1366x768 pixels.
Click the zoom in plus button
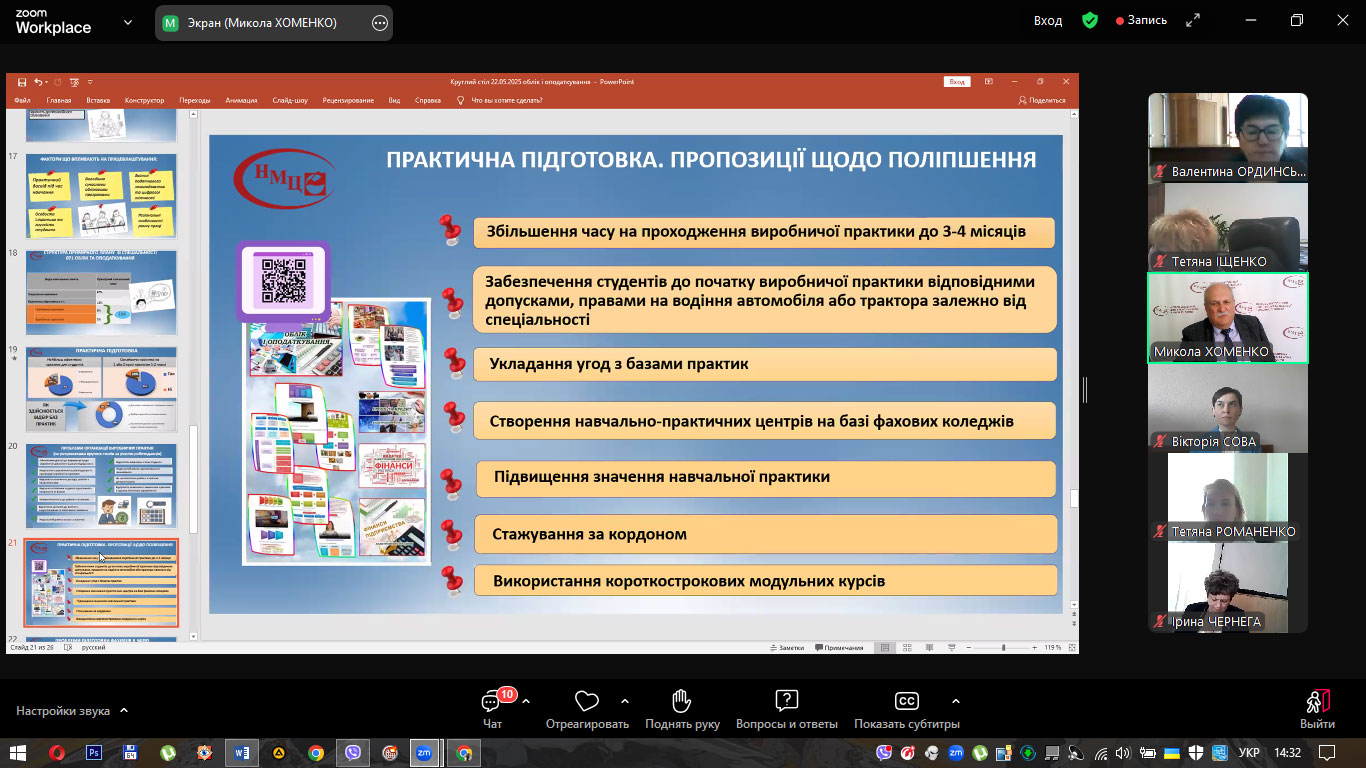tap(1037, 648)
